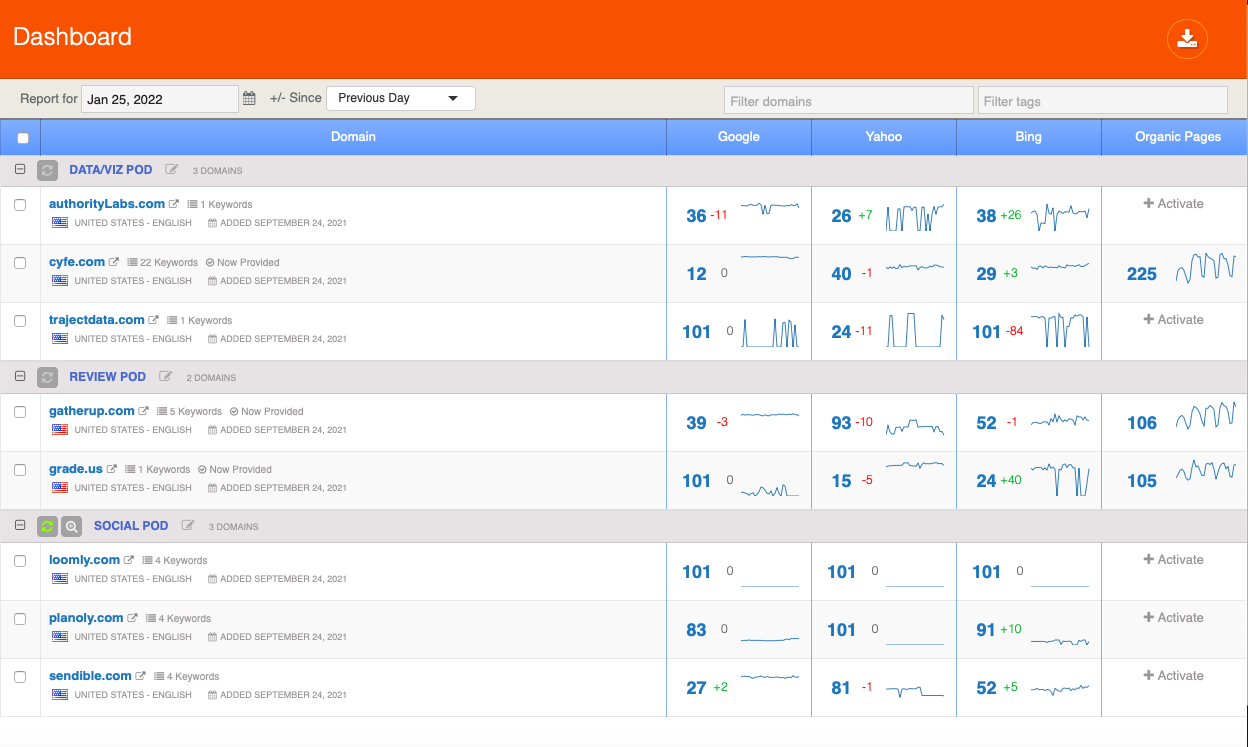Collapse the DATA/VIZ POD group
This screenshot has height=747, width=1248.
click(x=20, y=170)
